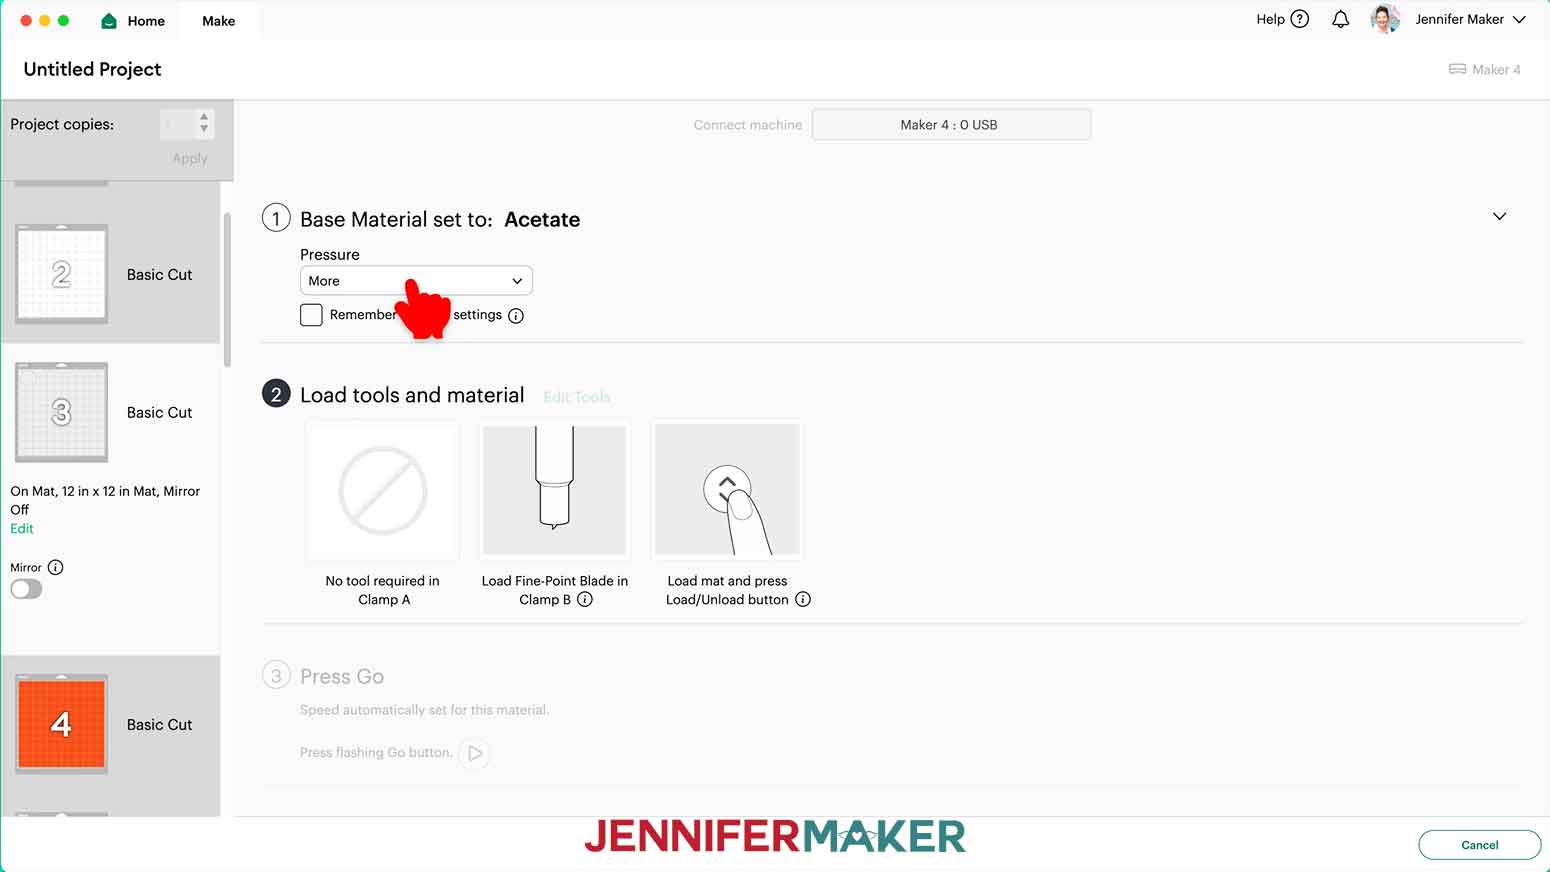This screenshot has width=1550, height=872.
Task: Click the step 2 circle number
Action: pos(276,394)
